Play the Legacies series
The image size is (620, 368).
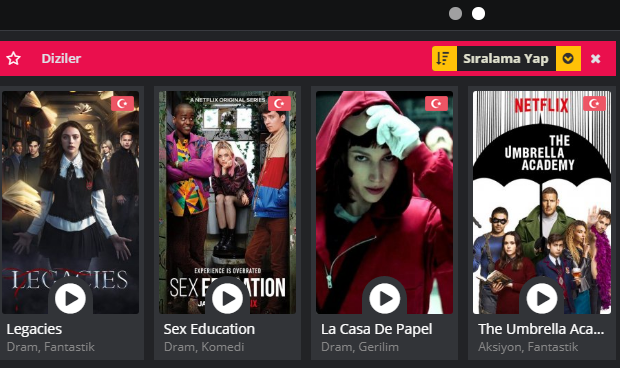pos(70,298)
